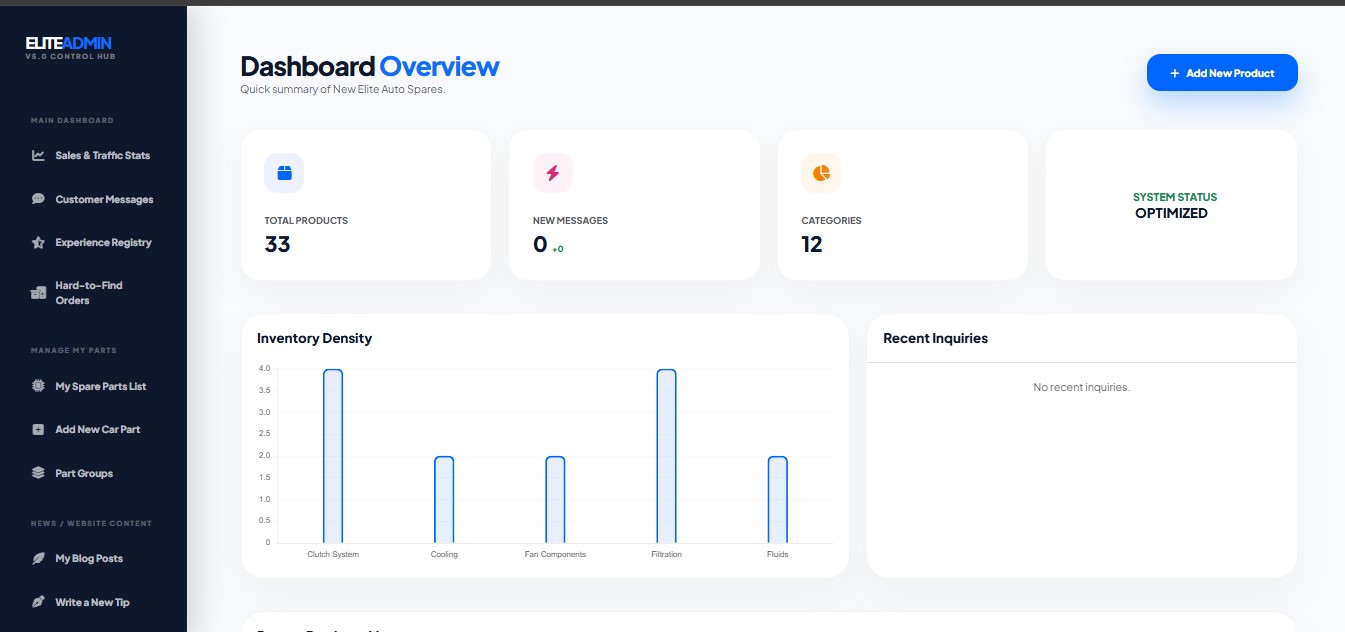Select the Clutch System bar in chart
Viewport: 1345px width, 632px height.
[333, 456]
